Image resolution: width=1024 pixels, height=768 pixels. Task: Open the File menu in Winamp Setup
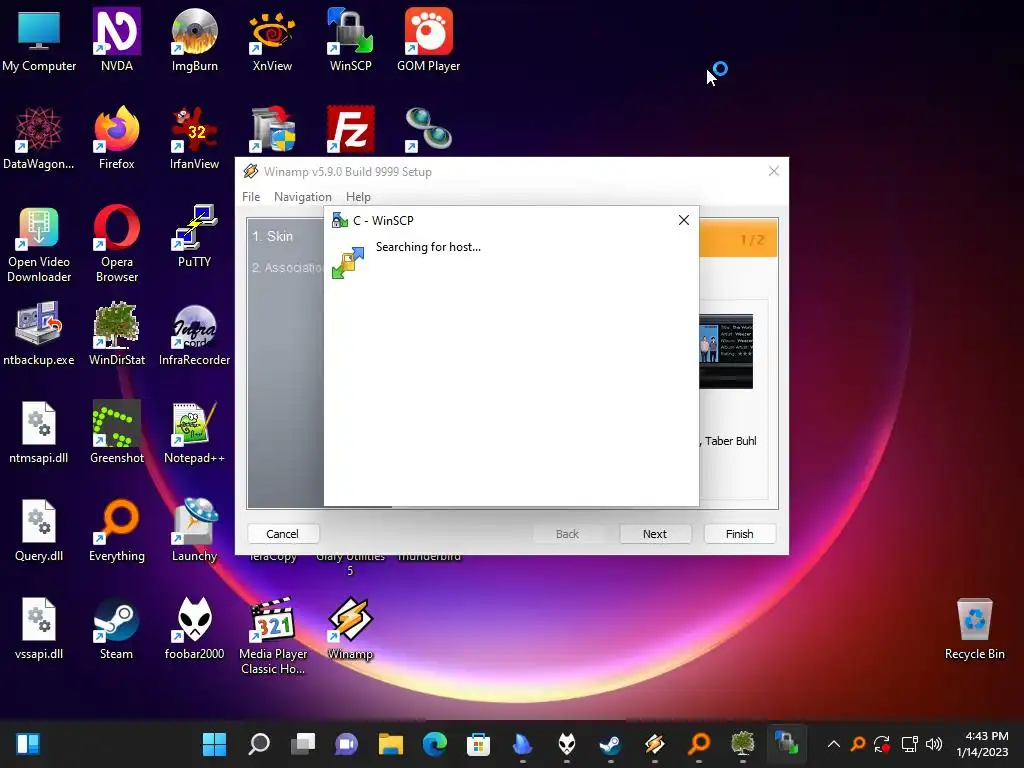click(251, 197)
